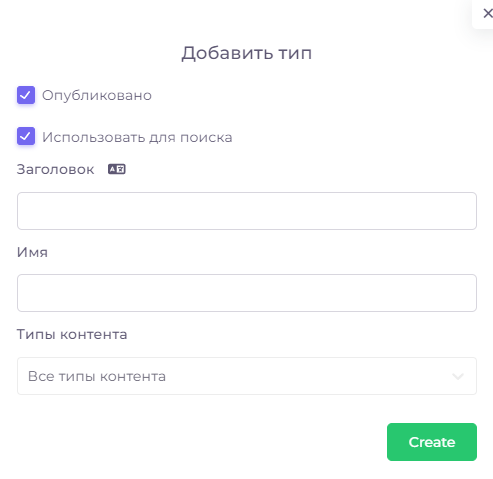Screen dimensions: 493x479
Task: Toggle the Использовать для поиска checkbox
Action: point(26,136)
